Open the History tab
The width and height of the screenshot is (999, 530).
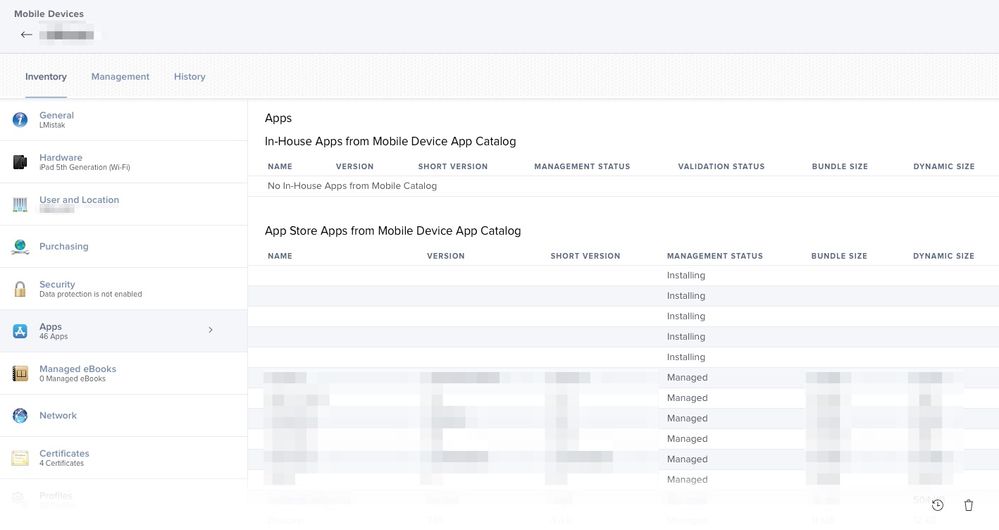pos(190,76)
